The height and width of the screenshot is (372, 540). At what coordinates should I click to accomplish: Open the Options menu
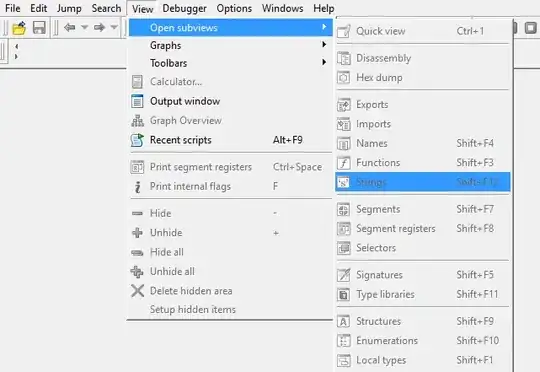point(234,8)
